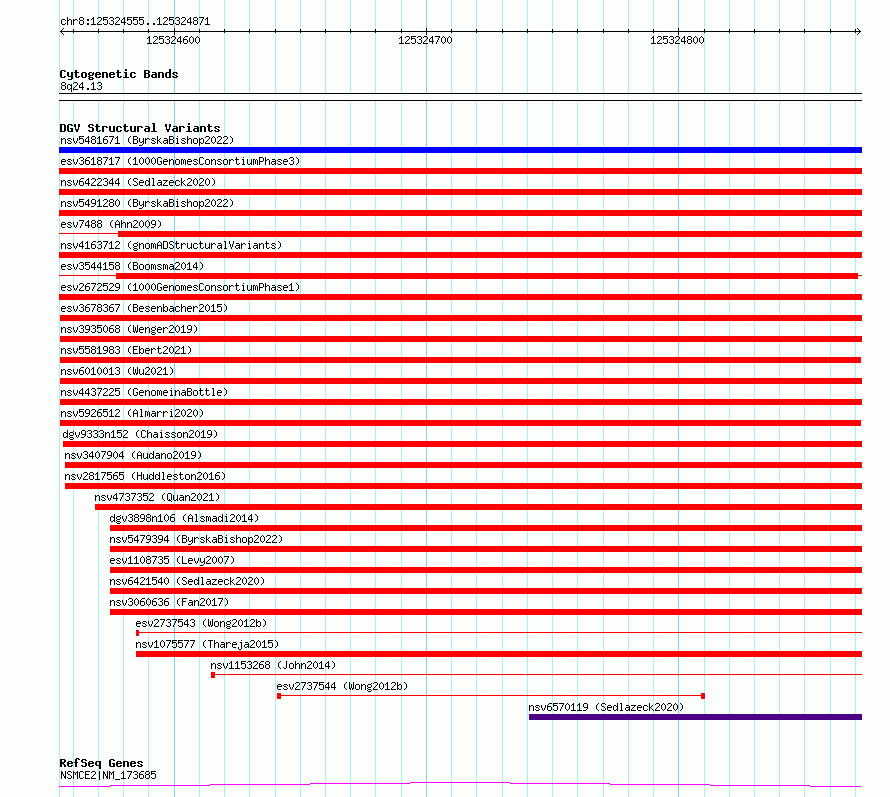This screenshot has width=890, height=797.
Task: Open nsv5581983 (Ebert2021) variant
Action: tap(126, 350)
